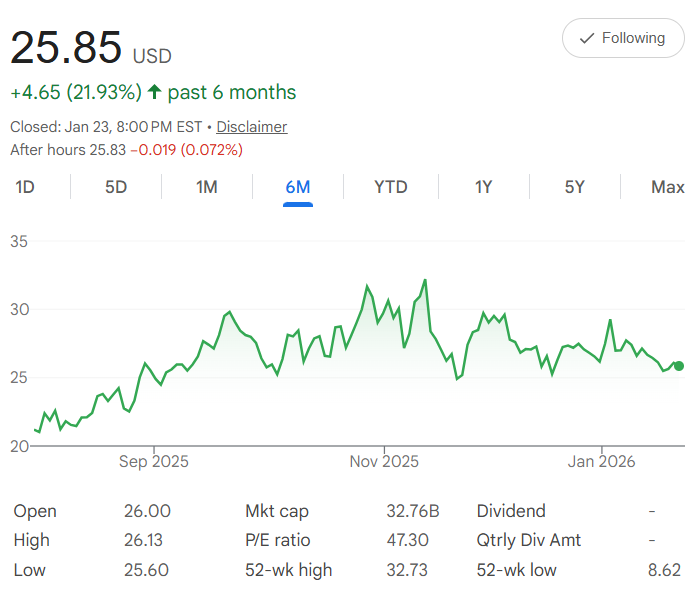This screenshot has width=700, height=599.
Task: Click the 25.85 USD price heading
Action: coord(90,48)
